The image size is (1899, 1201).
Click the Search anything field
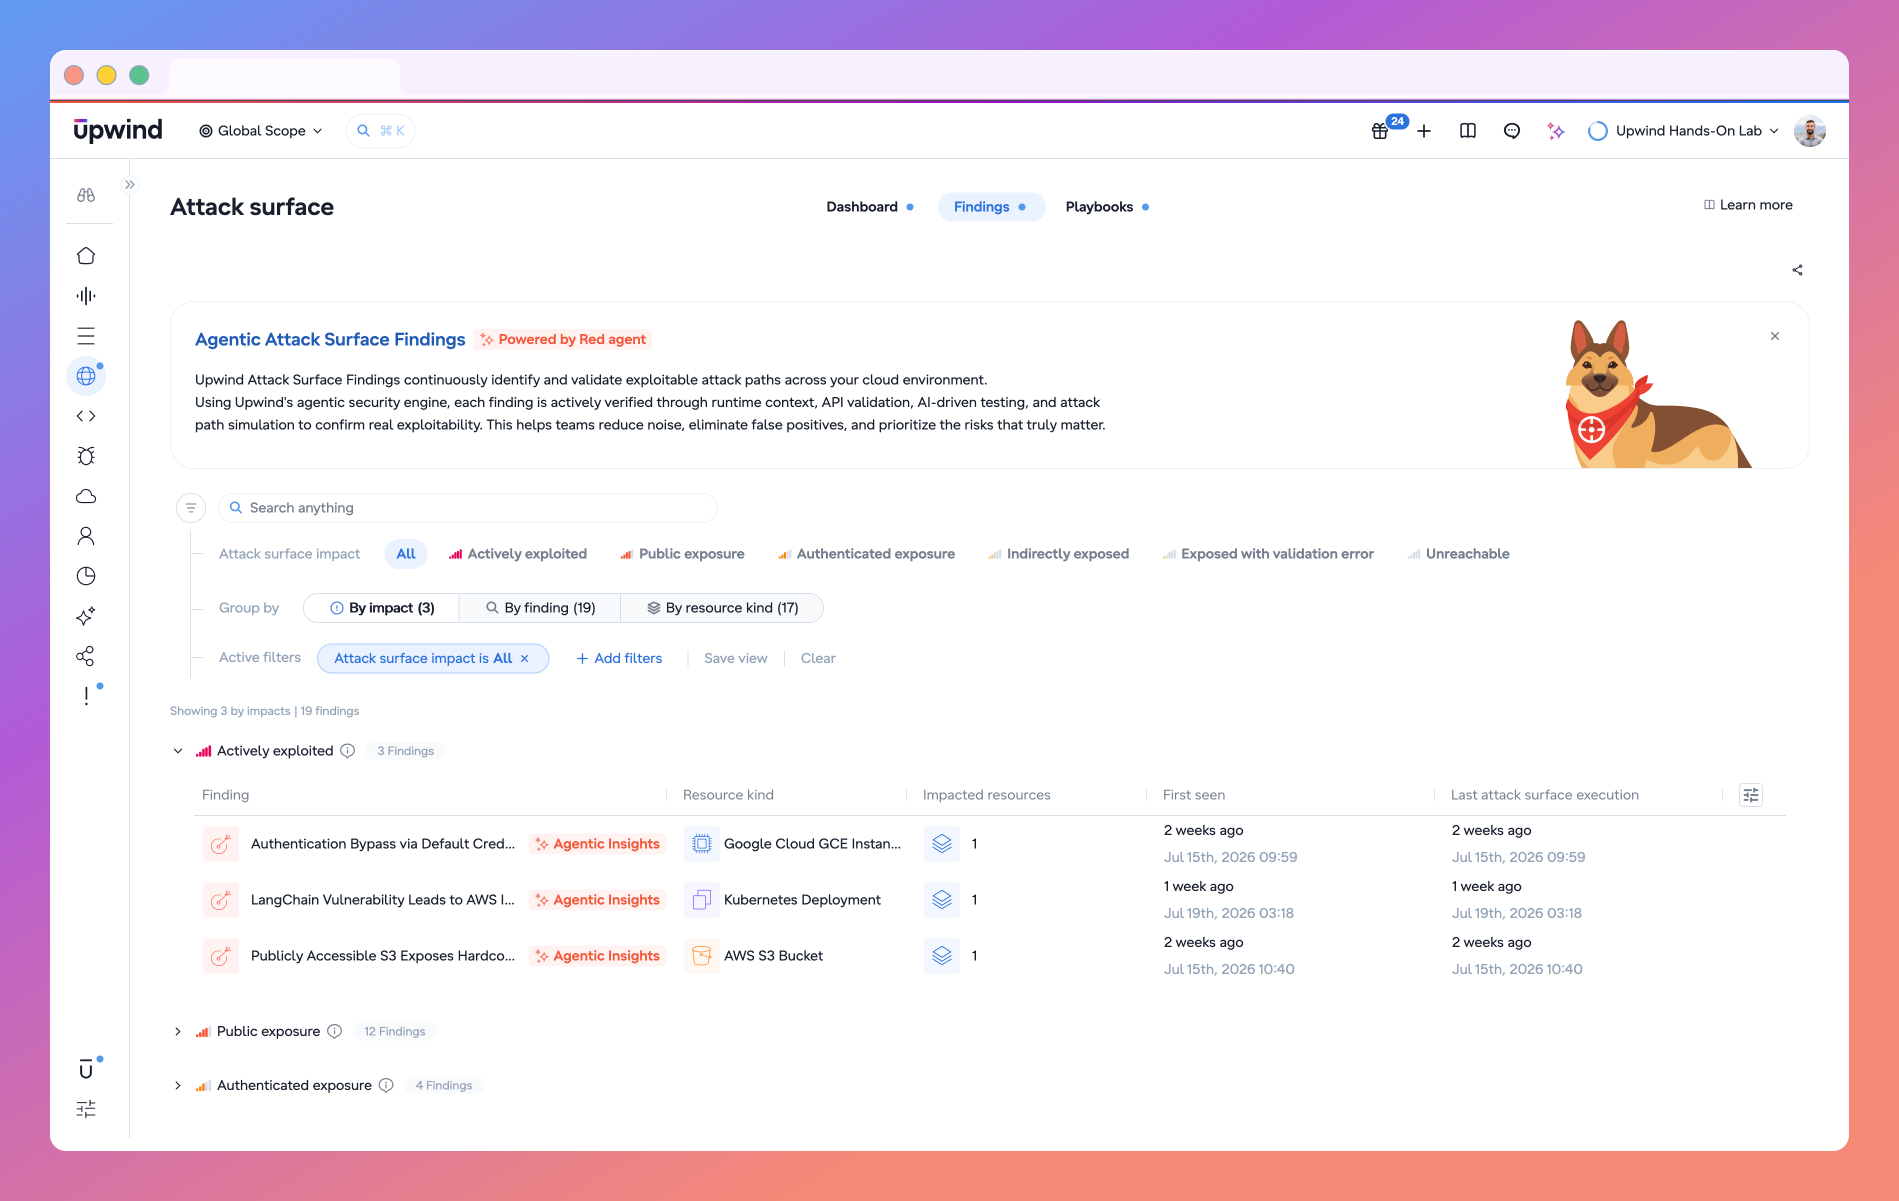[468, 508]
